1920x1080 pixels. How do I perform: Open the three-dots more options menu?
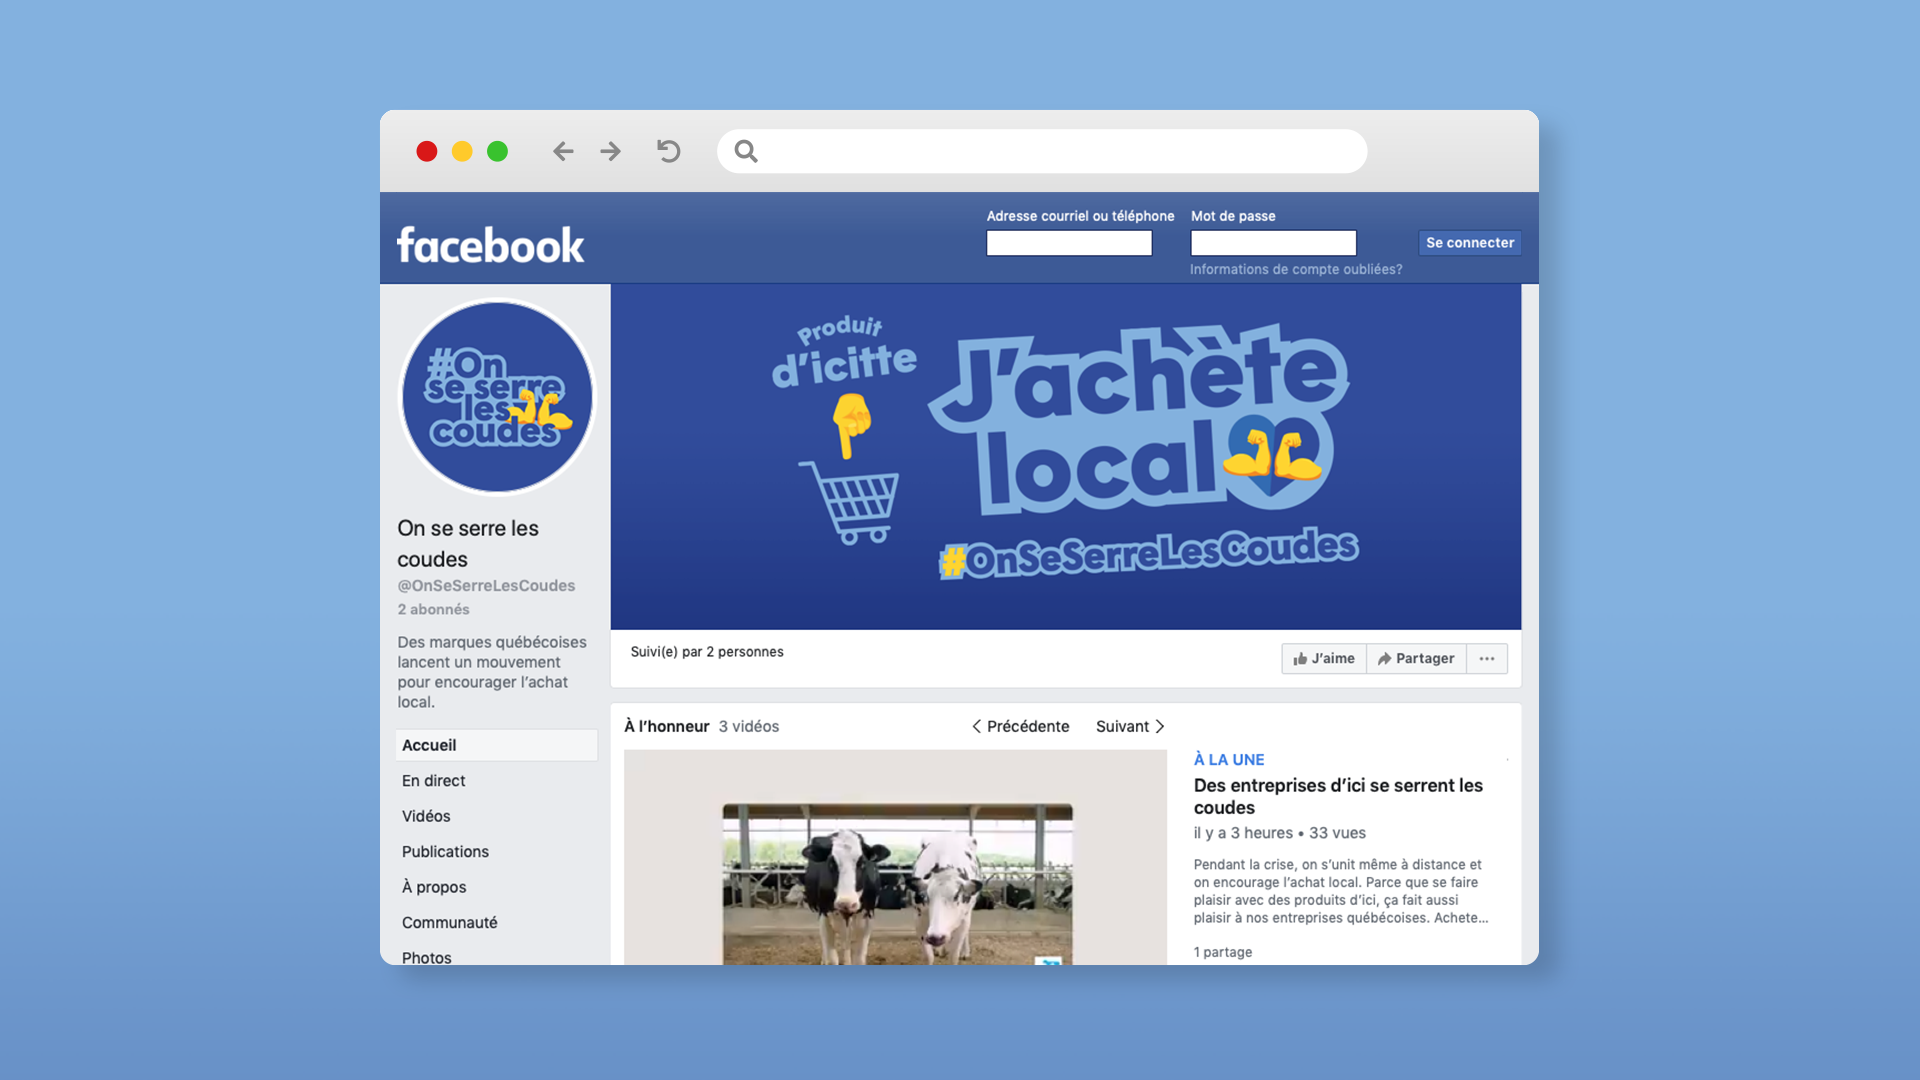1487,658
